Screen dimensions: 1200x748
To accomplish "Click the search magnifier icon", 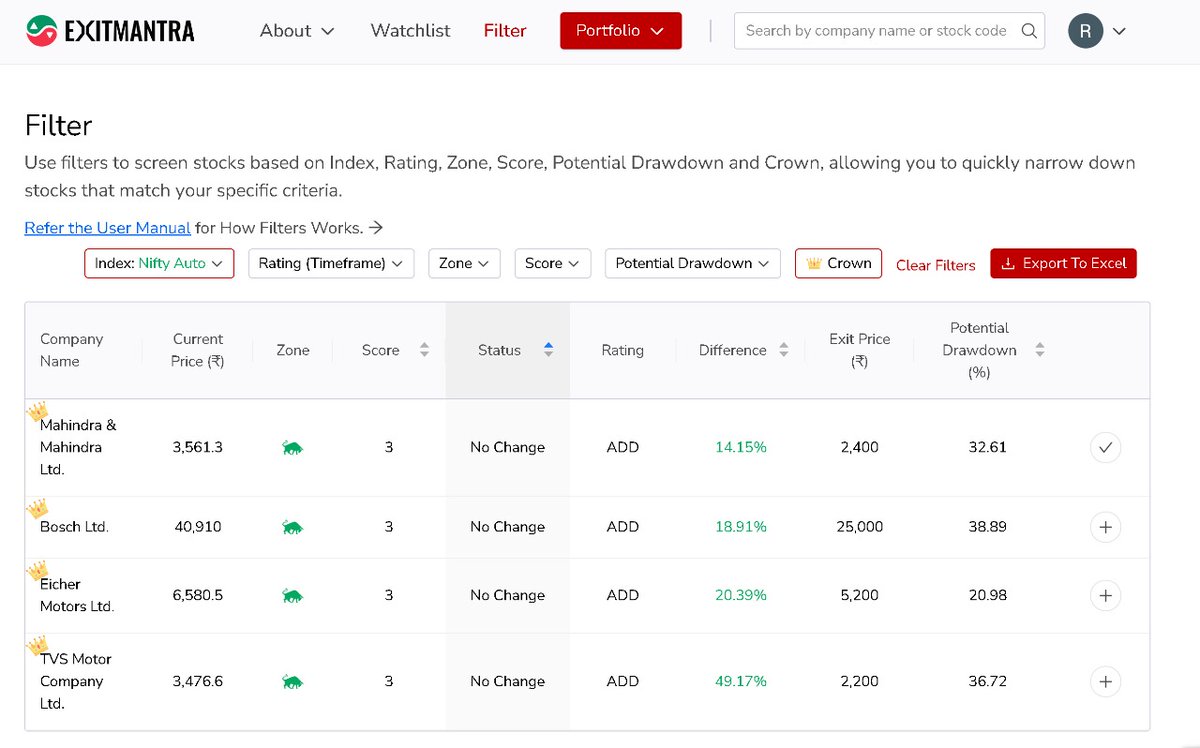I will point(1029,31).
